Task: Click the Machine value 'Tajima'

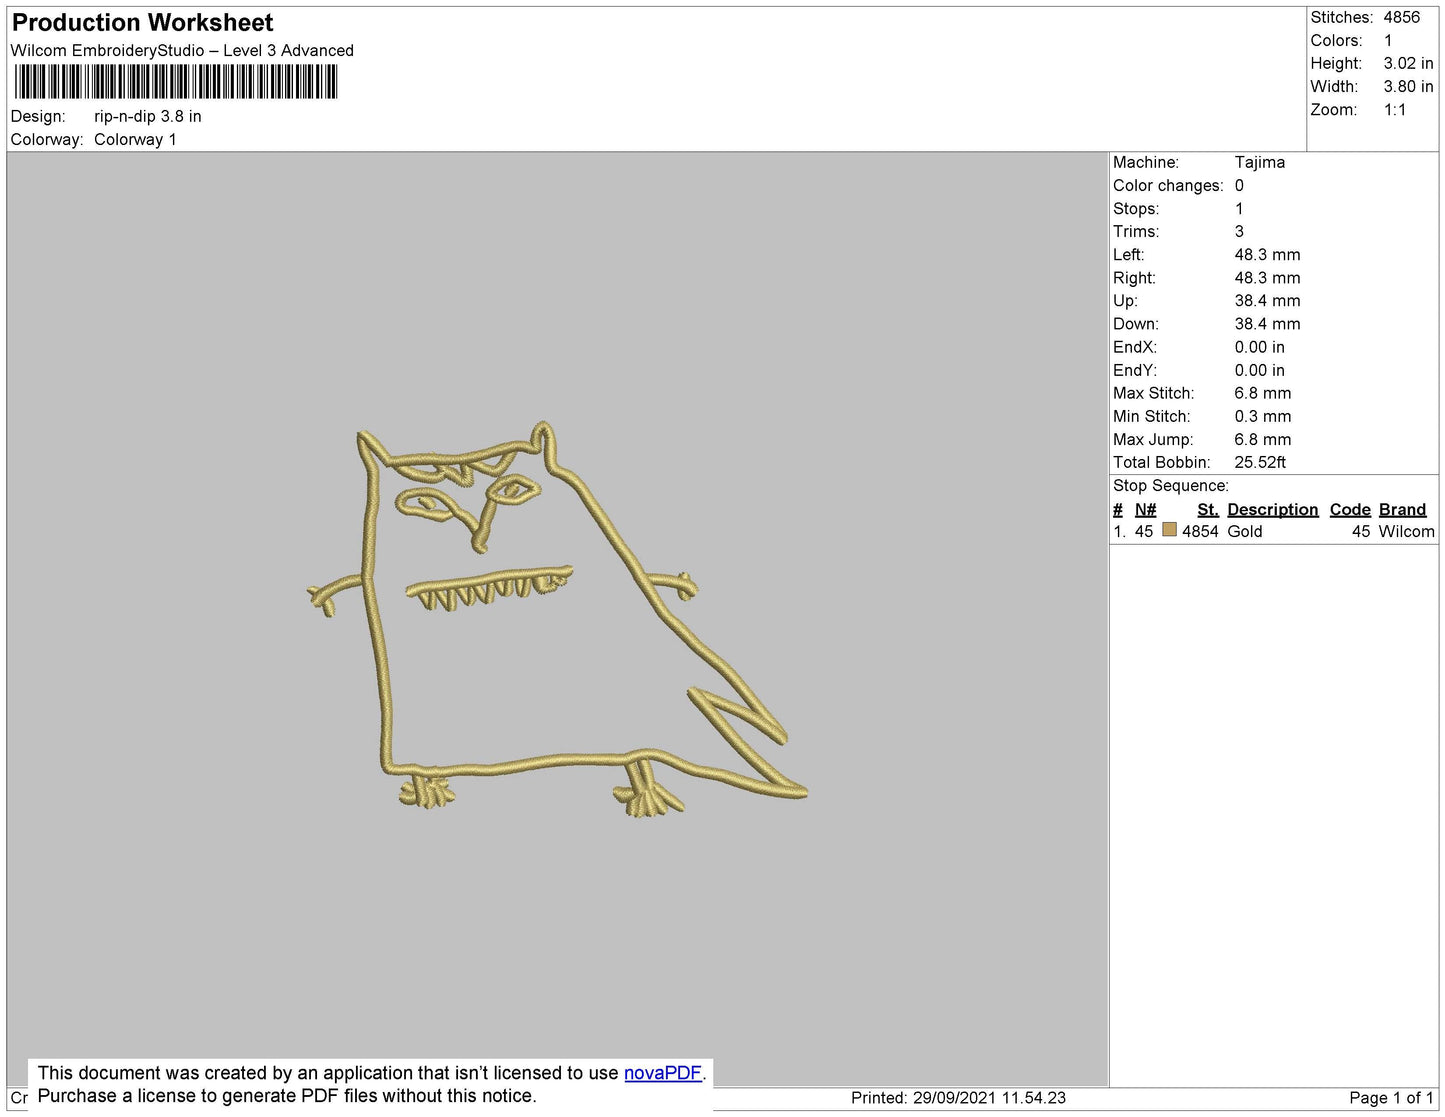Action: coord(1260,162)
